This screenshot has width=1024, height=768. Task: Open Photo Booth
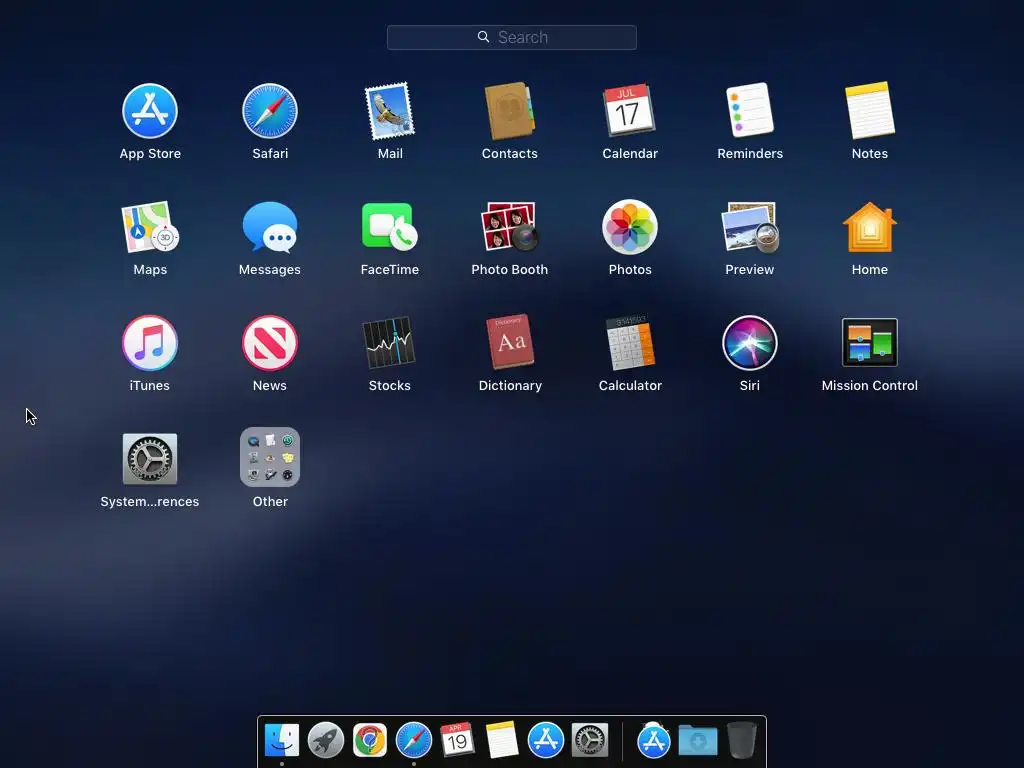[x=509, y=227]
